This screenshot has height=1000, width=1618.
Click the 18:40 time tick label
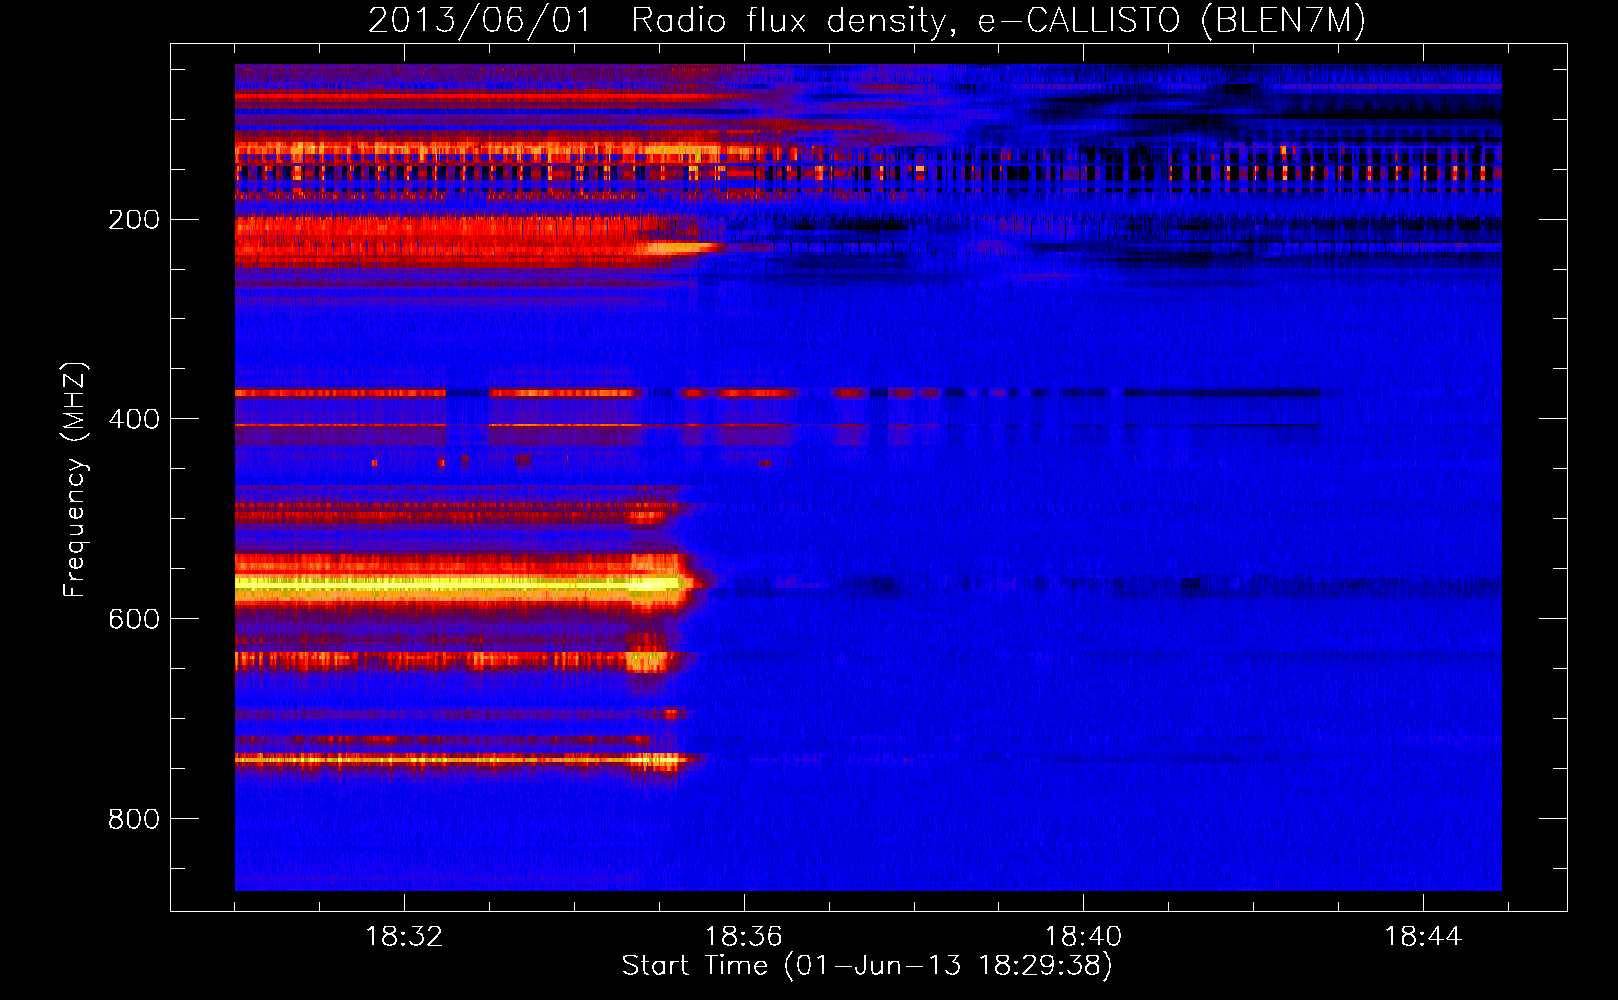click(x=1083, y=937)
